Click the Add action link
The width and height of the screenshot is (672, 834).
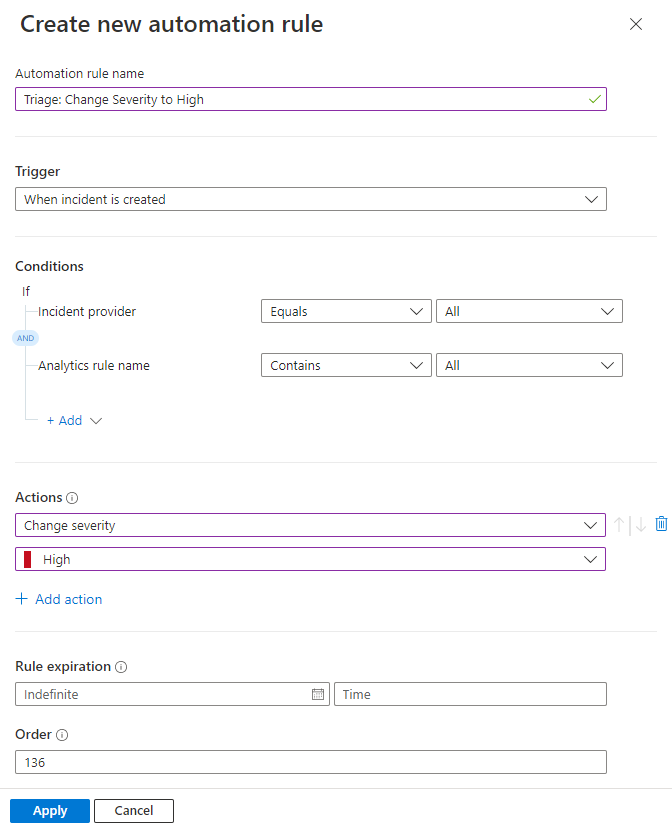point(58,599)
